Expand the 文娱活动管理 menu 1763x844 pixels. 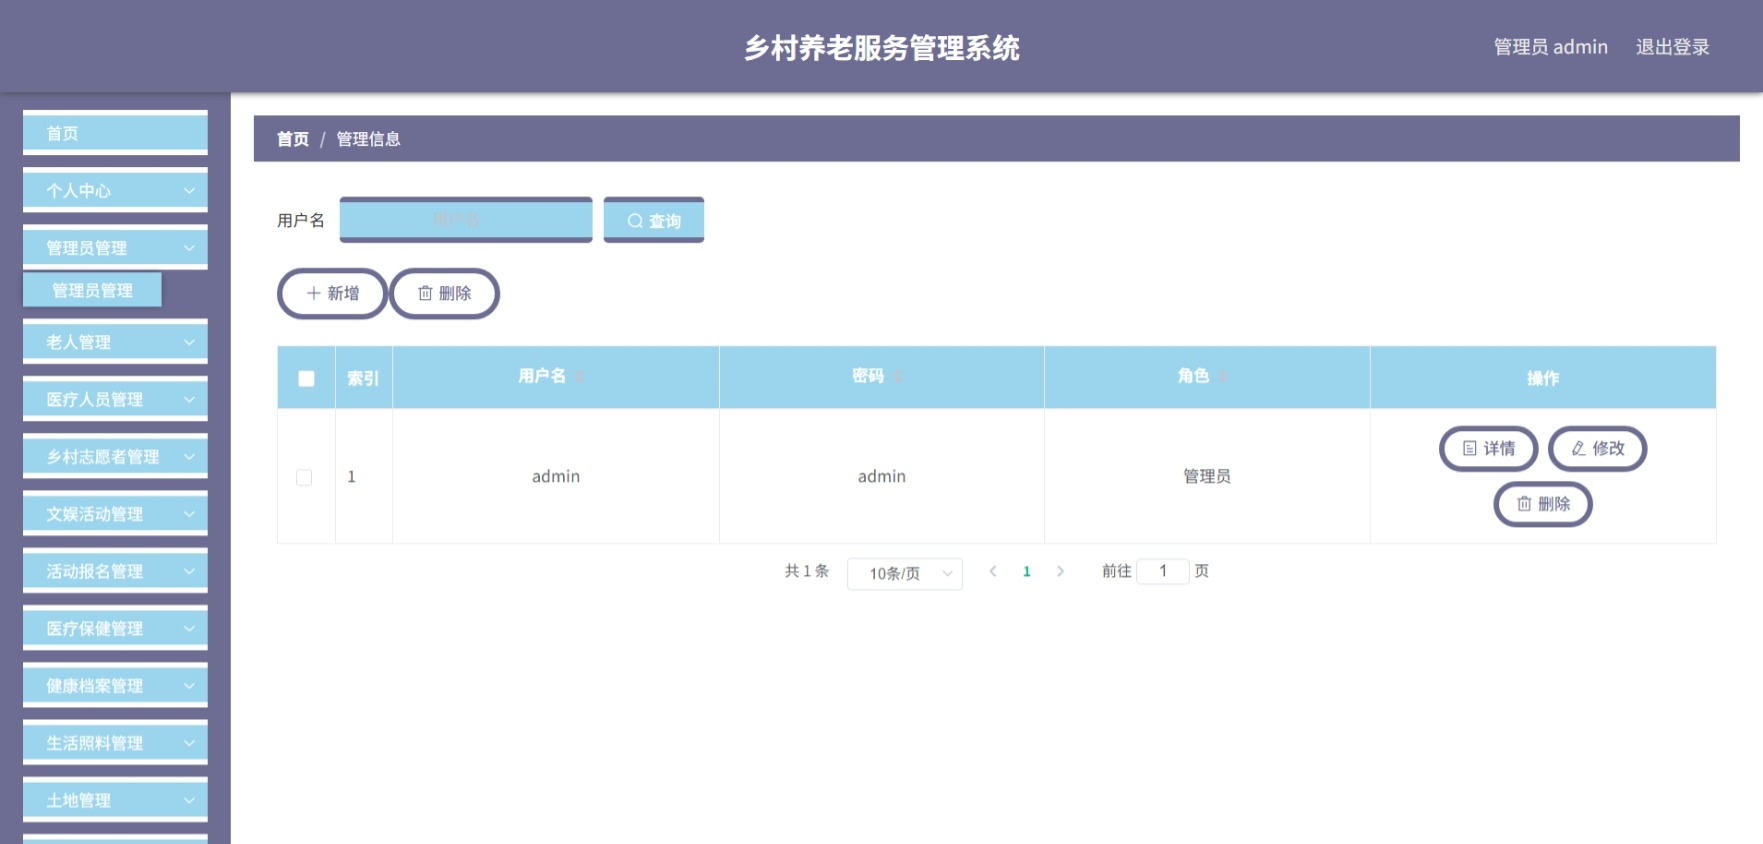115,514
